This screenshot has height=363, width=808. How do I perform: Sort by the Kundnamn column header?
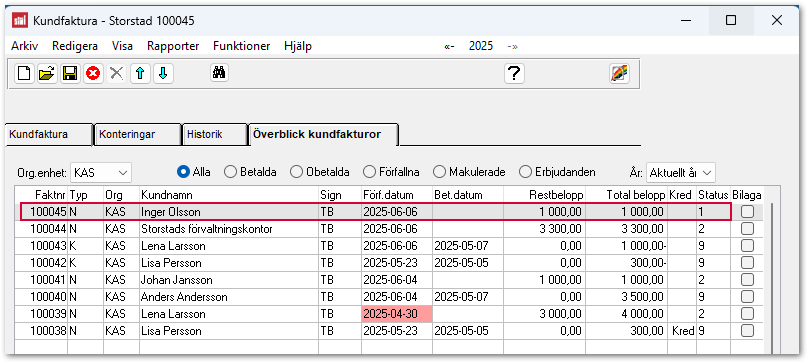[x=229, y=195]
